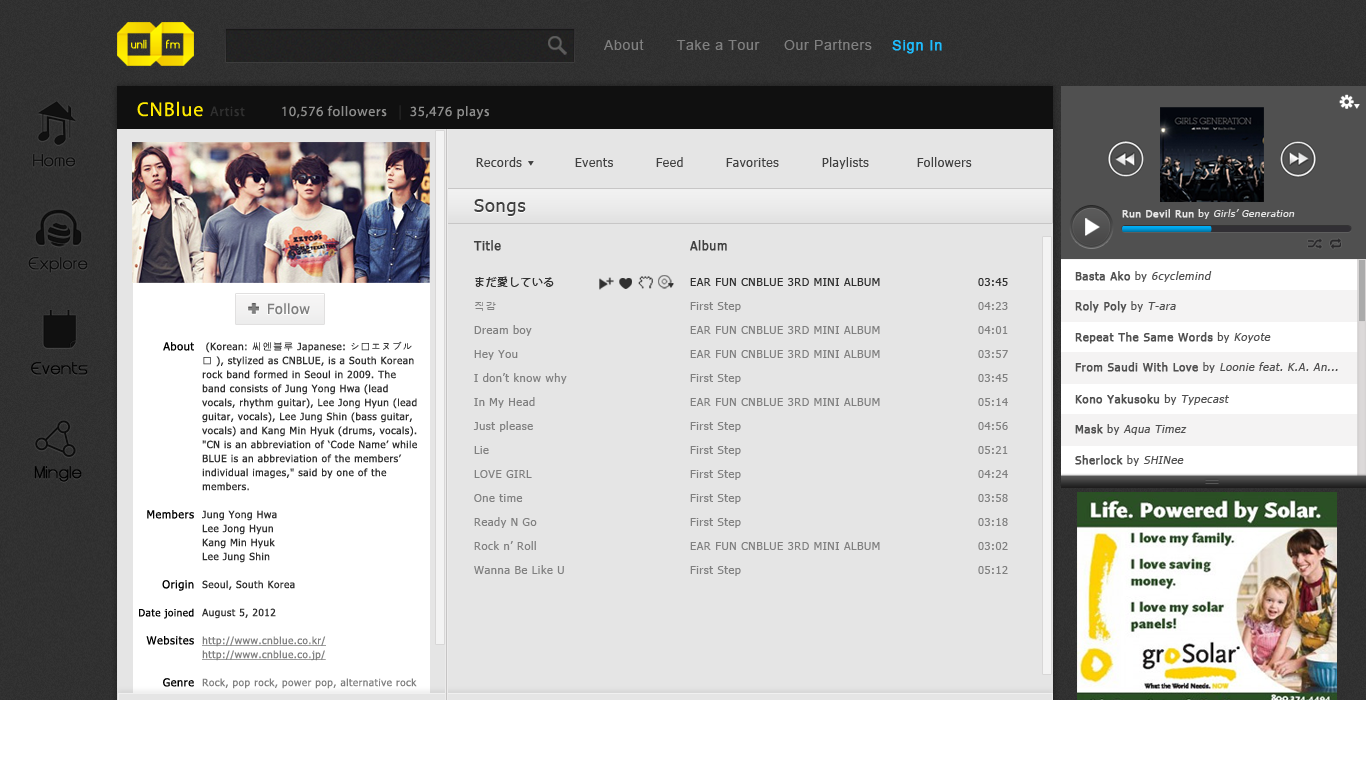Toggle repeat in the player
This screenshot has height=768, width=1366.
click(x=1335, y=243)
